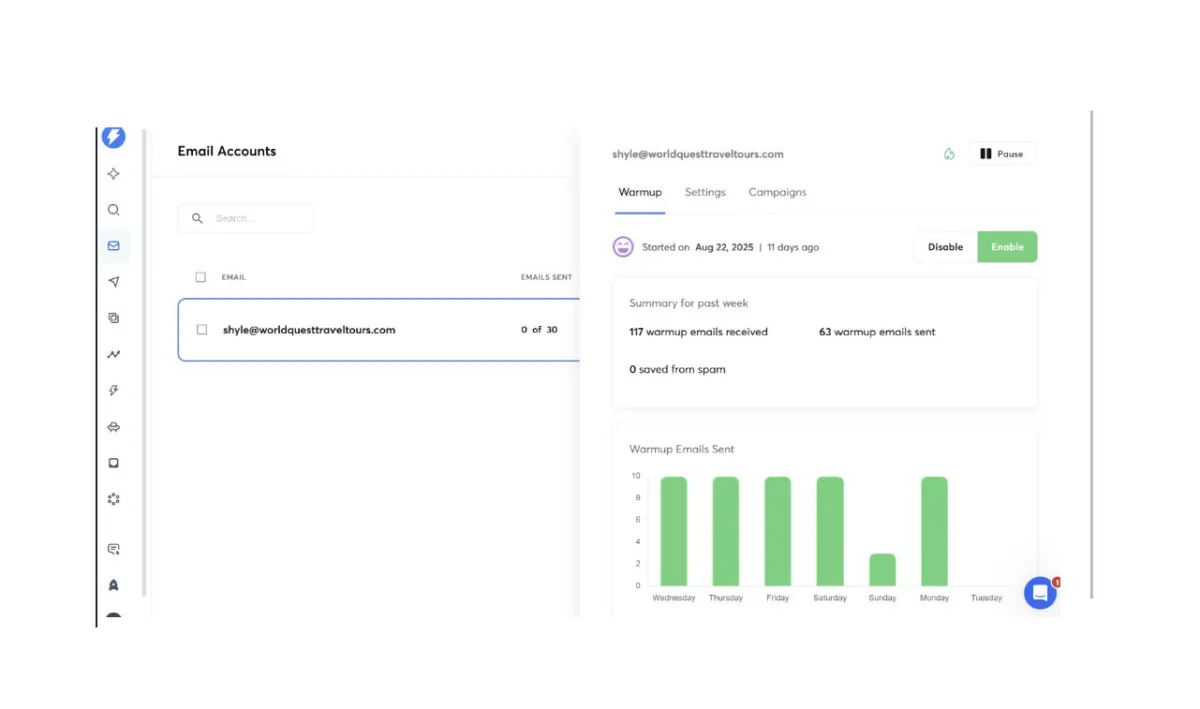Switch to the Settings tab
1200x709 pixels.
[705, 192]
